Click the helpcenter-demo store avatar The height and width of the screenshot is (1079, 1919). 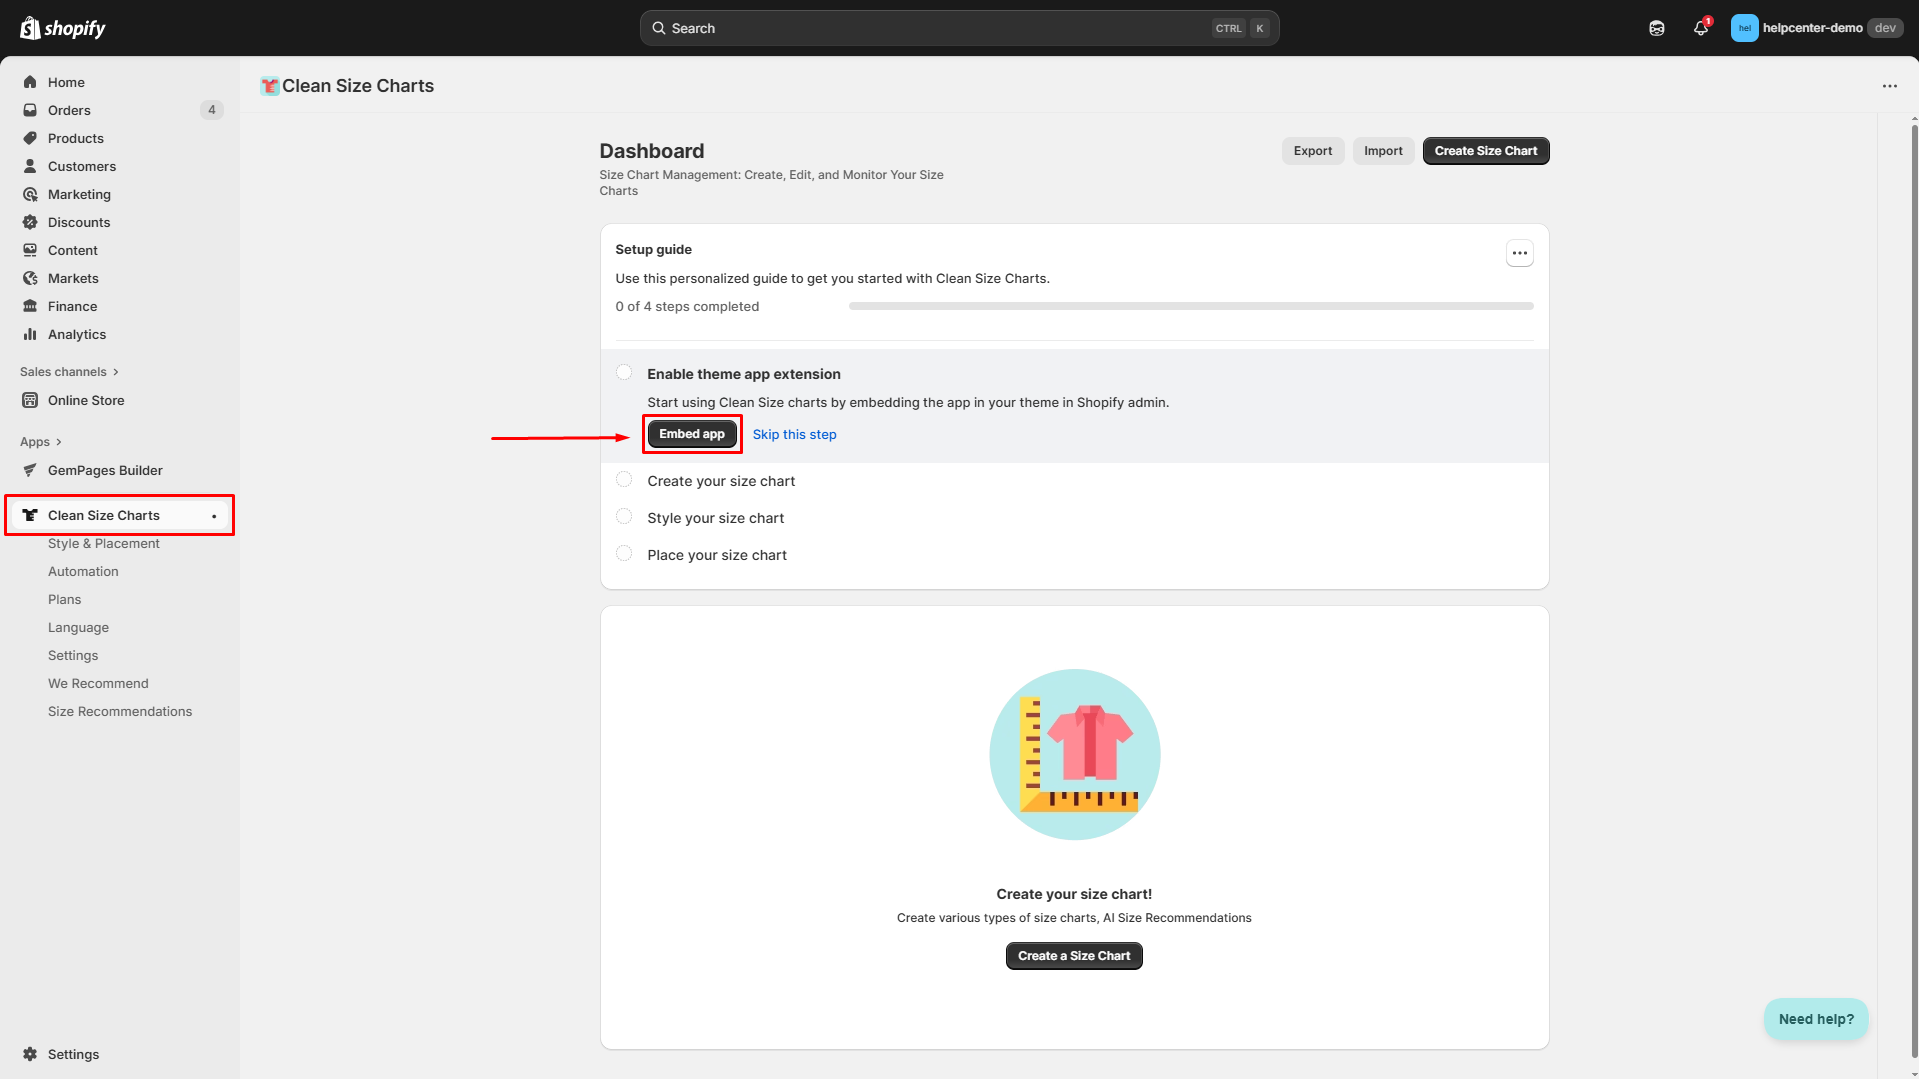point(1744,28)
